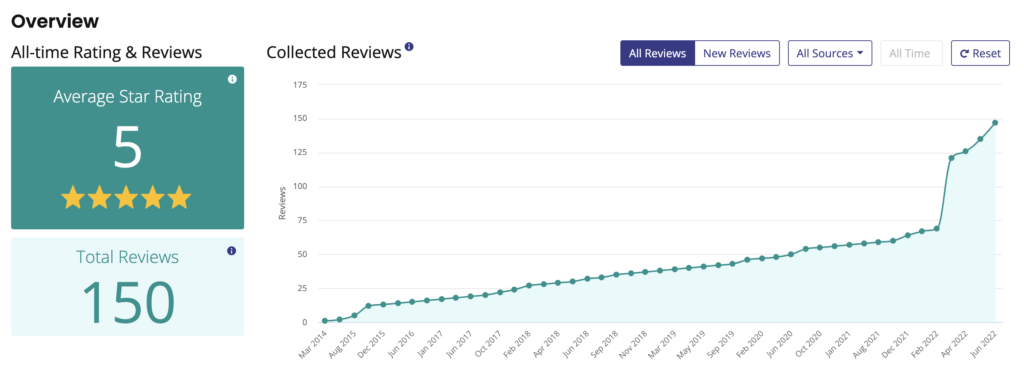Open the All Time date range selector

911,54
